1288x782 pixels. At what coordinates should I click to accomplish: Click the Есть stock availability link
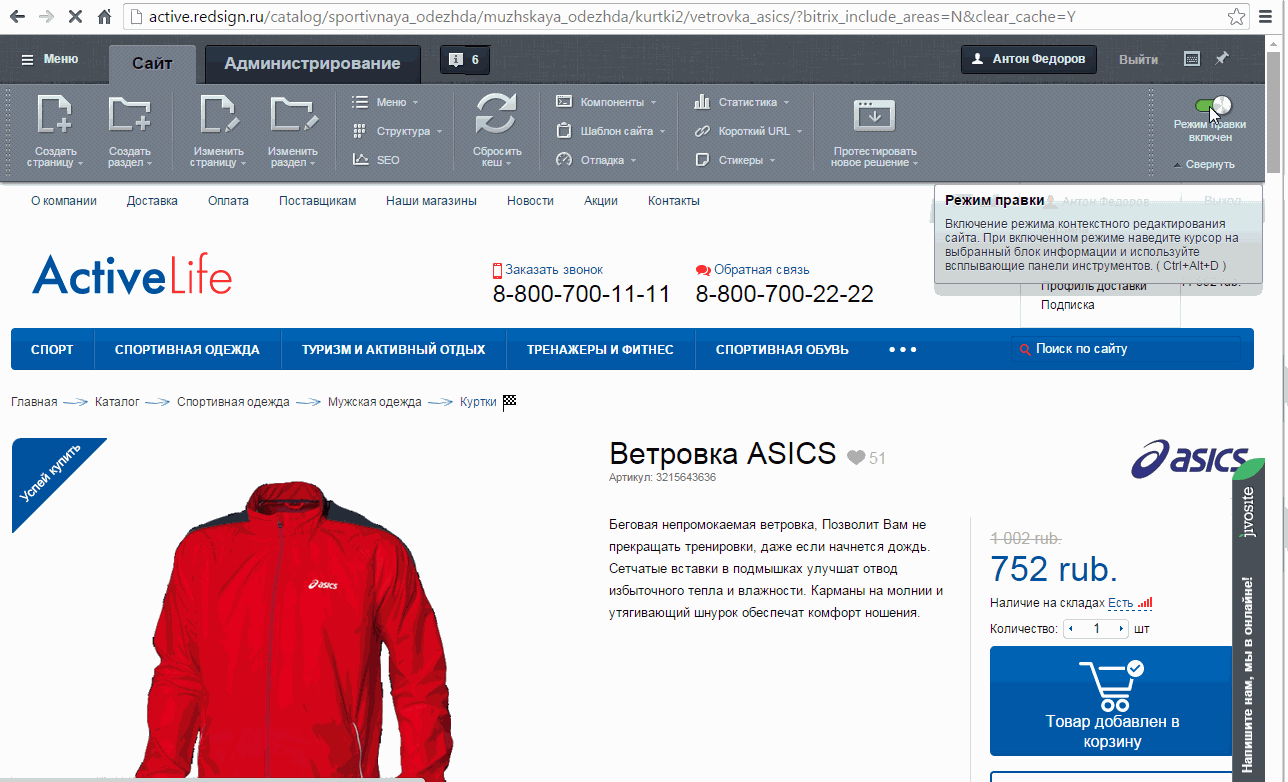(1121, 603)
